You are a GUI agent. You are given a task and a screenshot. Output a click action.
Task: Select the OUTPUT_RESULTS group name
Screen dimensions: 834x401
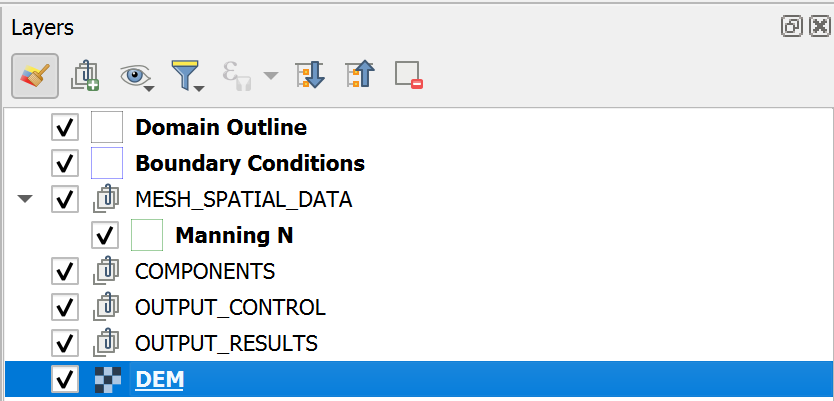tap(226, 343)
